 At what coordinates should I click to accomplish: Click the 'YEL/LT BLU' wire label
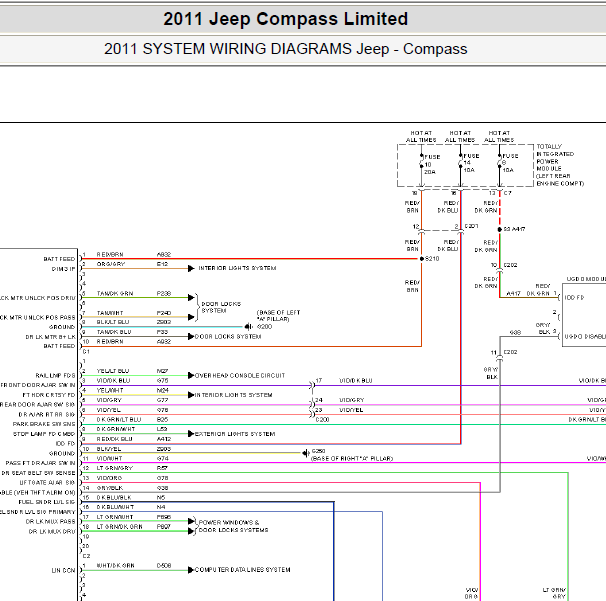pyautogui.click(x=113, y=371)
